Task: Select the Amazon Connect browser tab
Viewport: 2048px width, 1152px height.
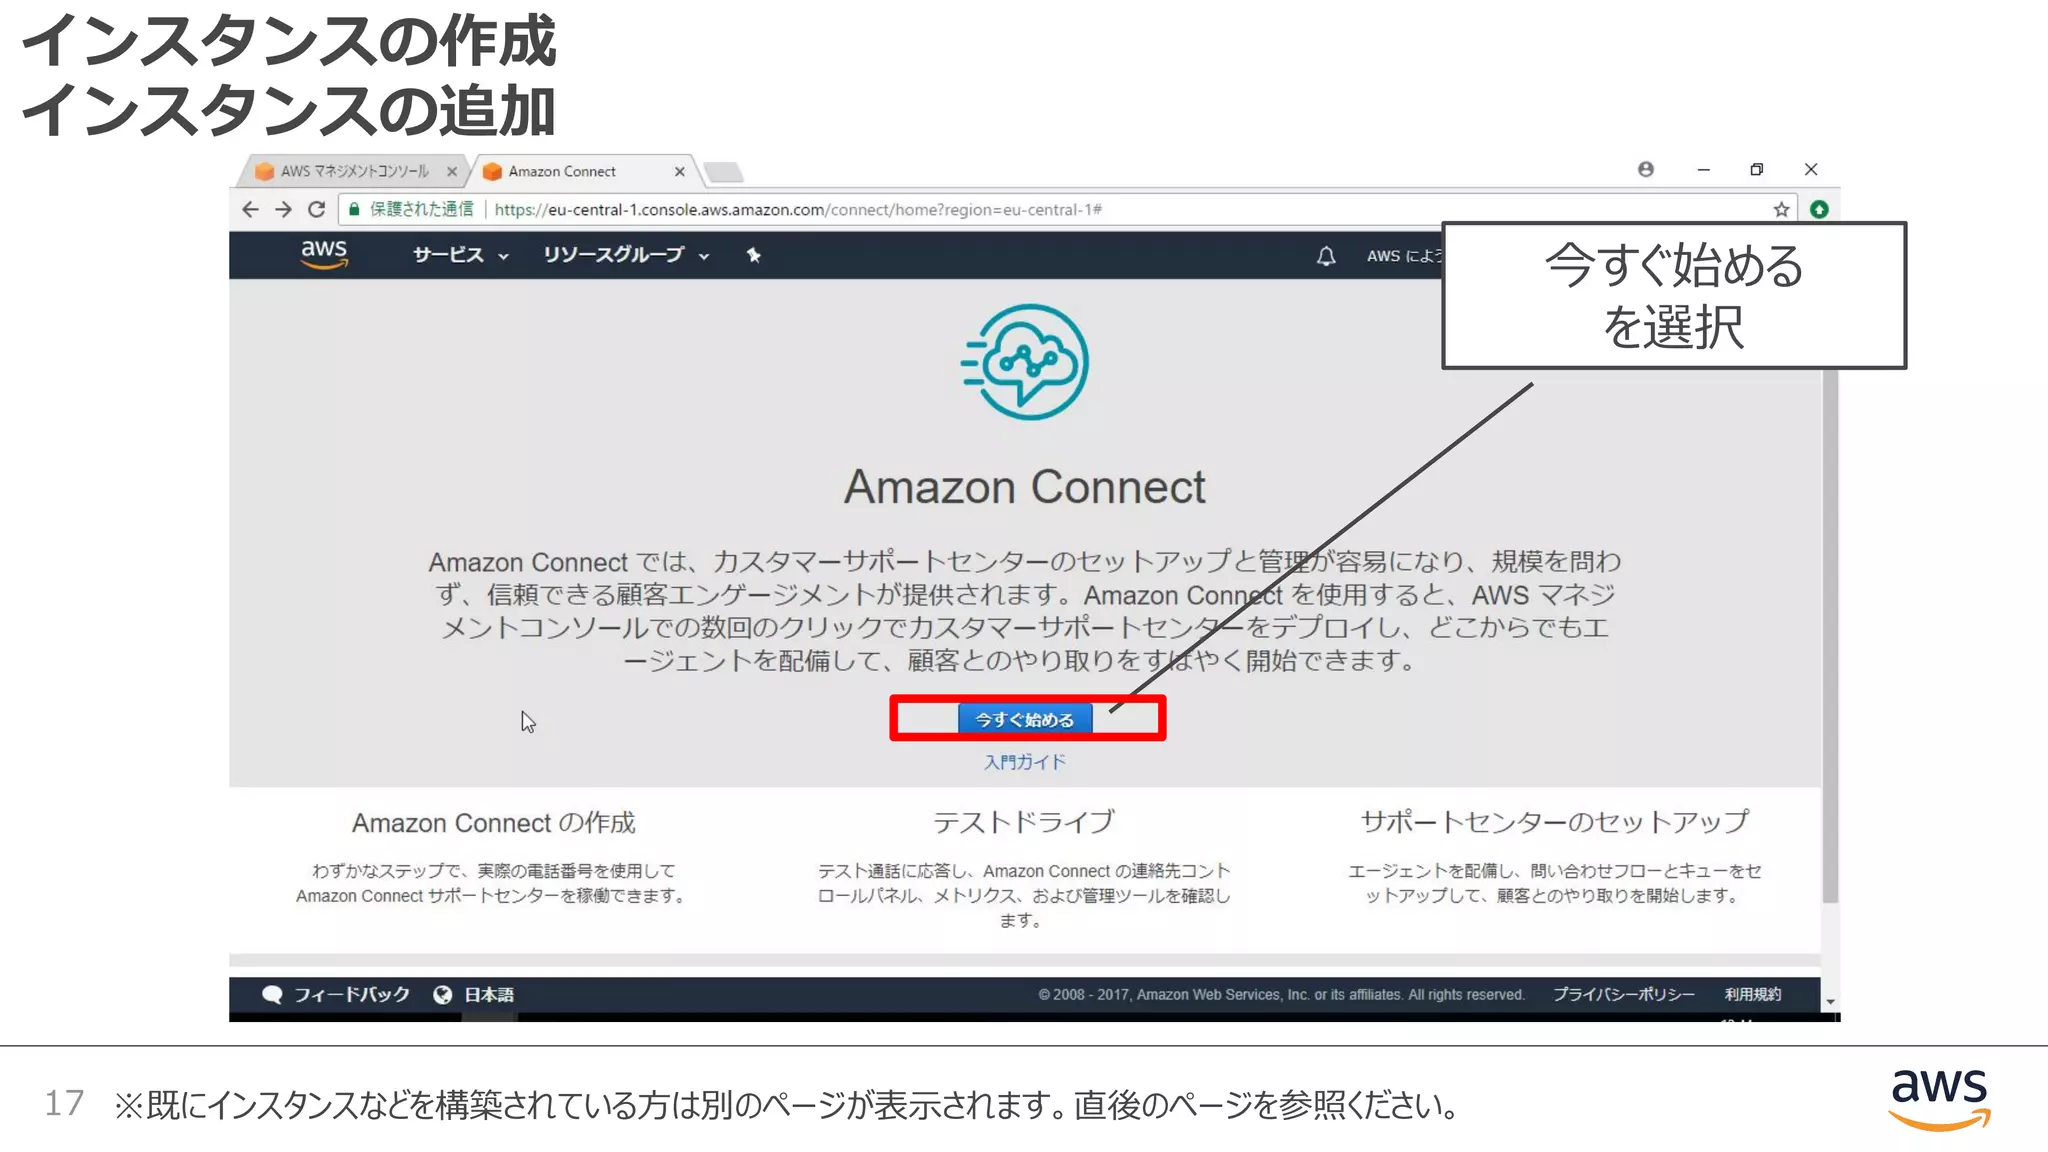Action: click(562, 171)
